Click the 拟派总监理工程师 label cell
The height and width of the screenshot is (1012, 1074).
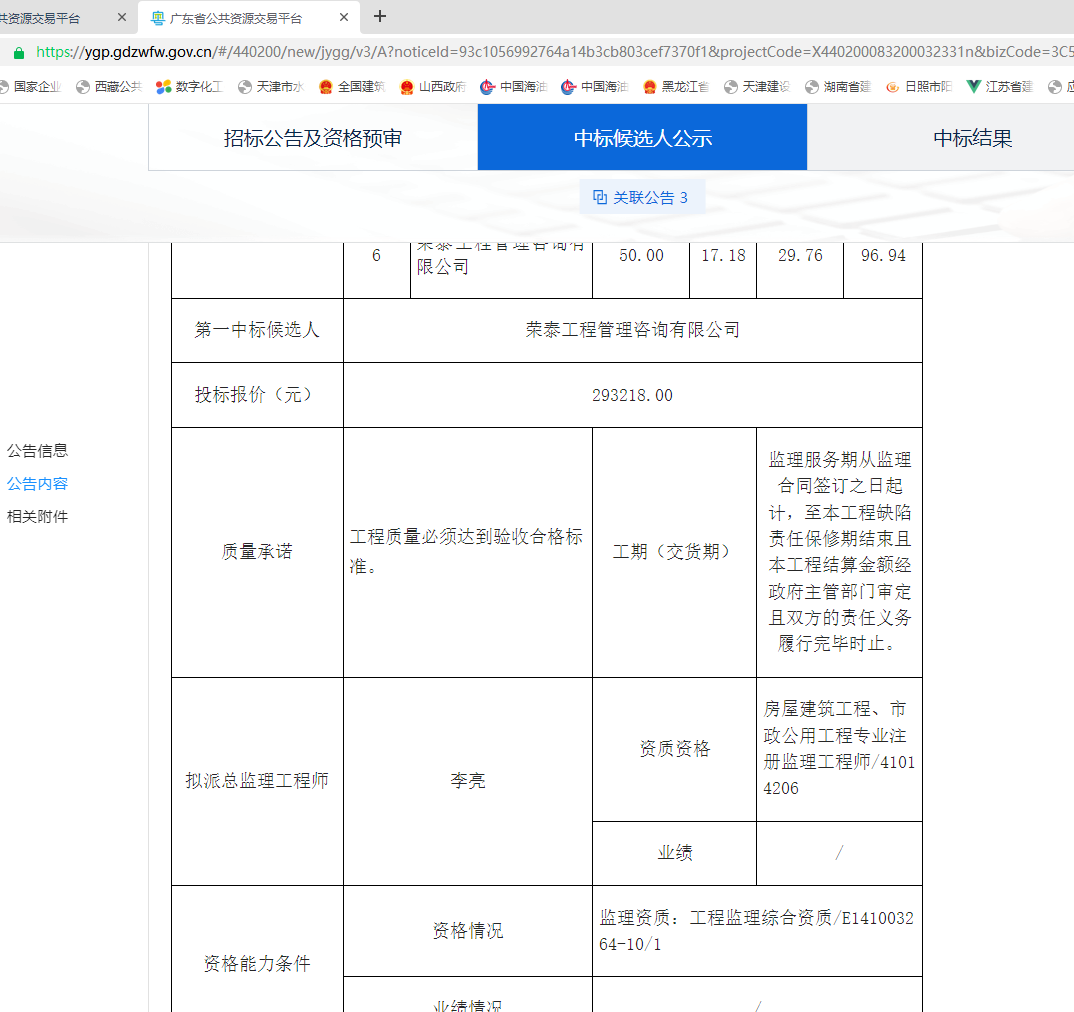point(257,781)
